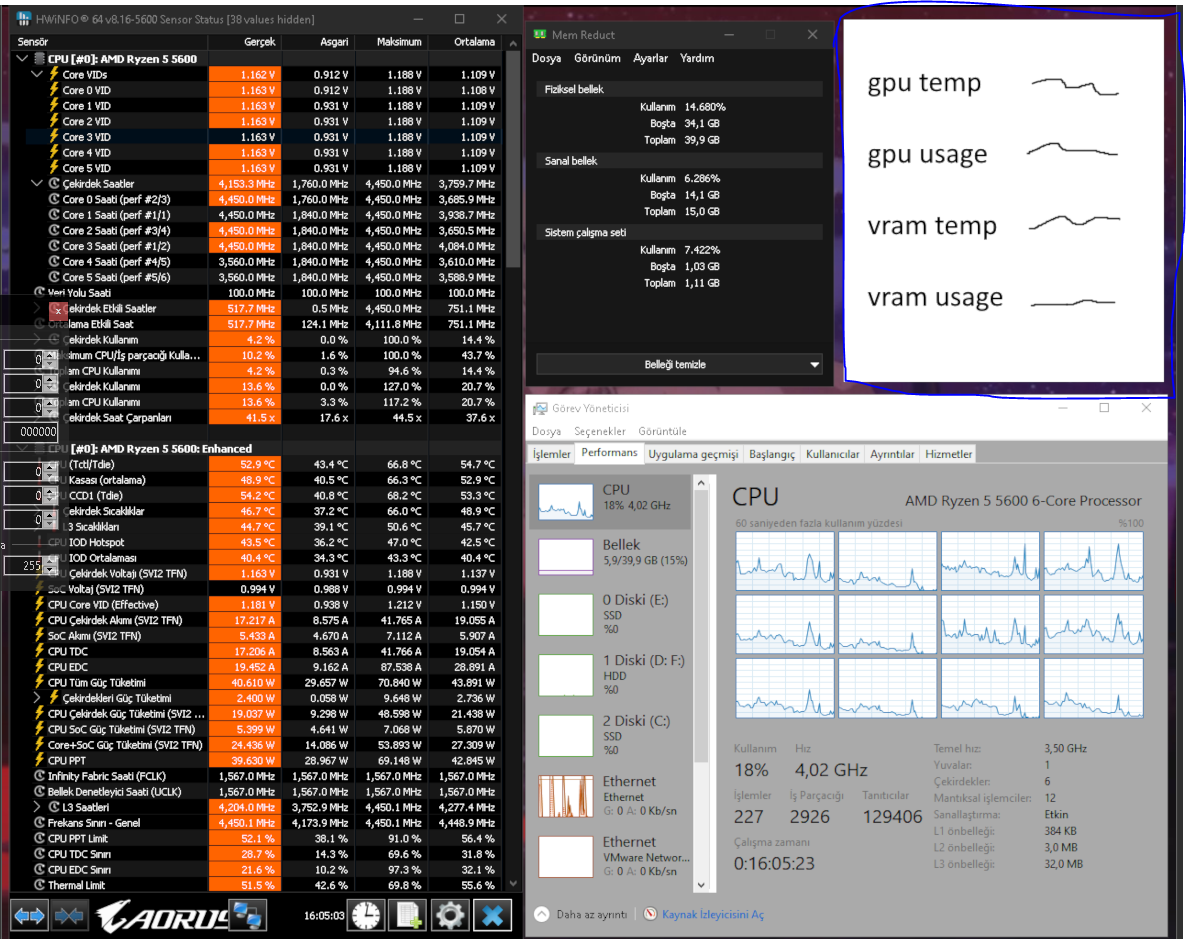Open the Belleği temizle dropdown arrow

click(814, 365)
